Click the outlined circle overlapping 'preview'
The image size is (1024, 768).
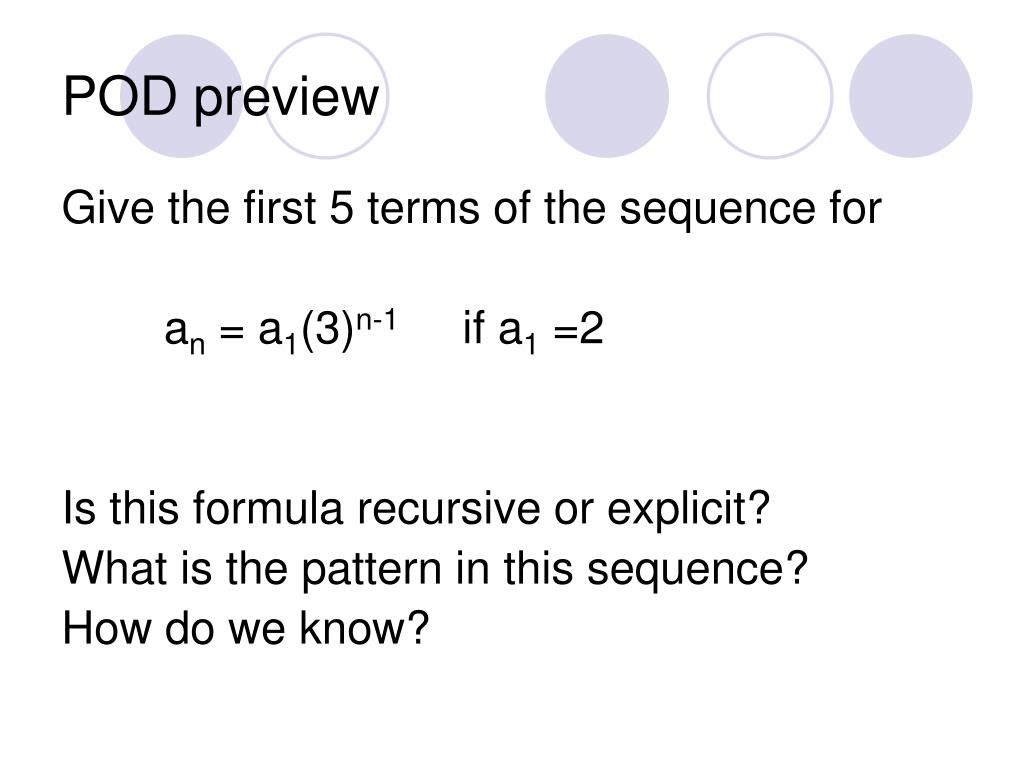326,96
